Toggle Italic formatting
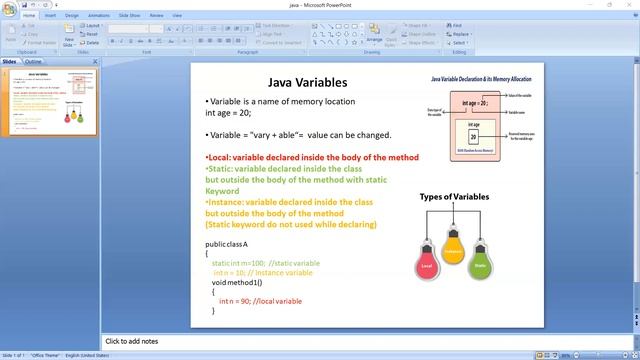Image resolution: width=640 pixels, height=360 pixels. [122, 41]
